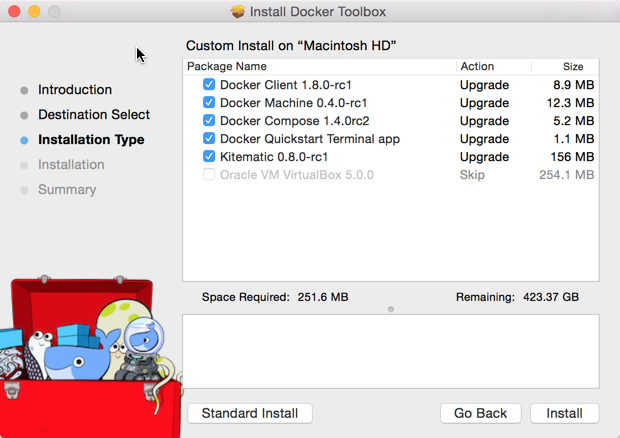
Task: Click the Installation Type step
Action: (x=91, y=140)
